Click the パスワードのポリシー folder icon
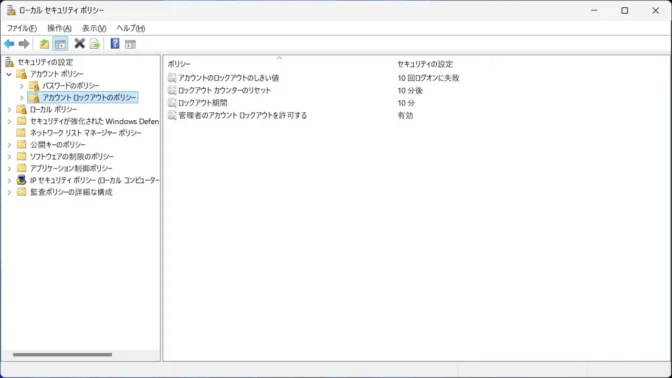Screen dimensions: 672x378 click(x=34, y=86)
